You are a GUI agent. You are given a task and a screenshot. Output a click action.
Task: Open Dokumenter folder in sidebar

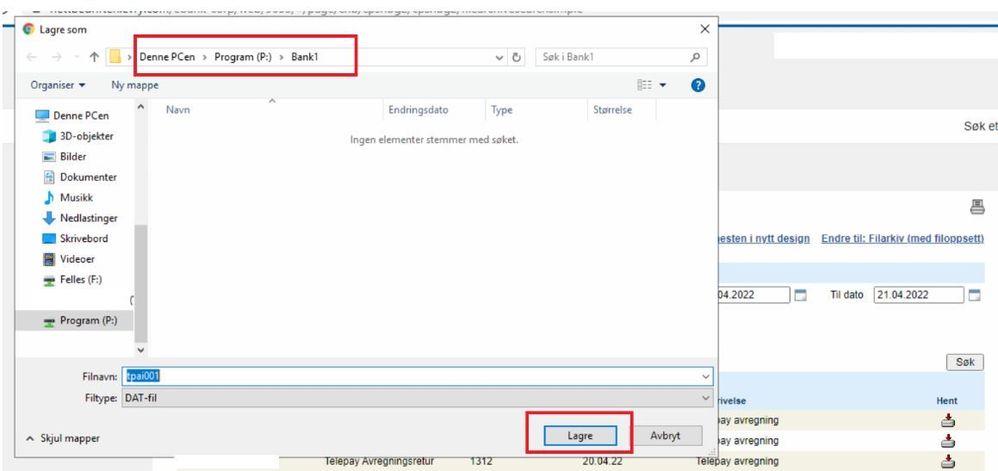tap(80, 177)
